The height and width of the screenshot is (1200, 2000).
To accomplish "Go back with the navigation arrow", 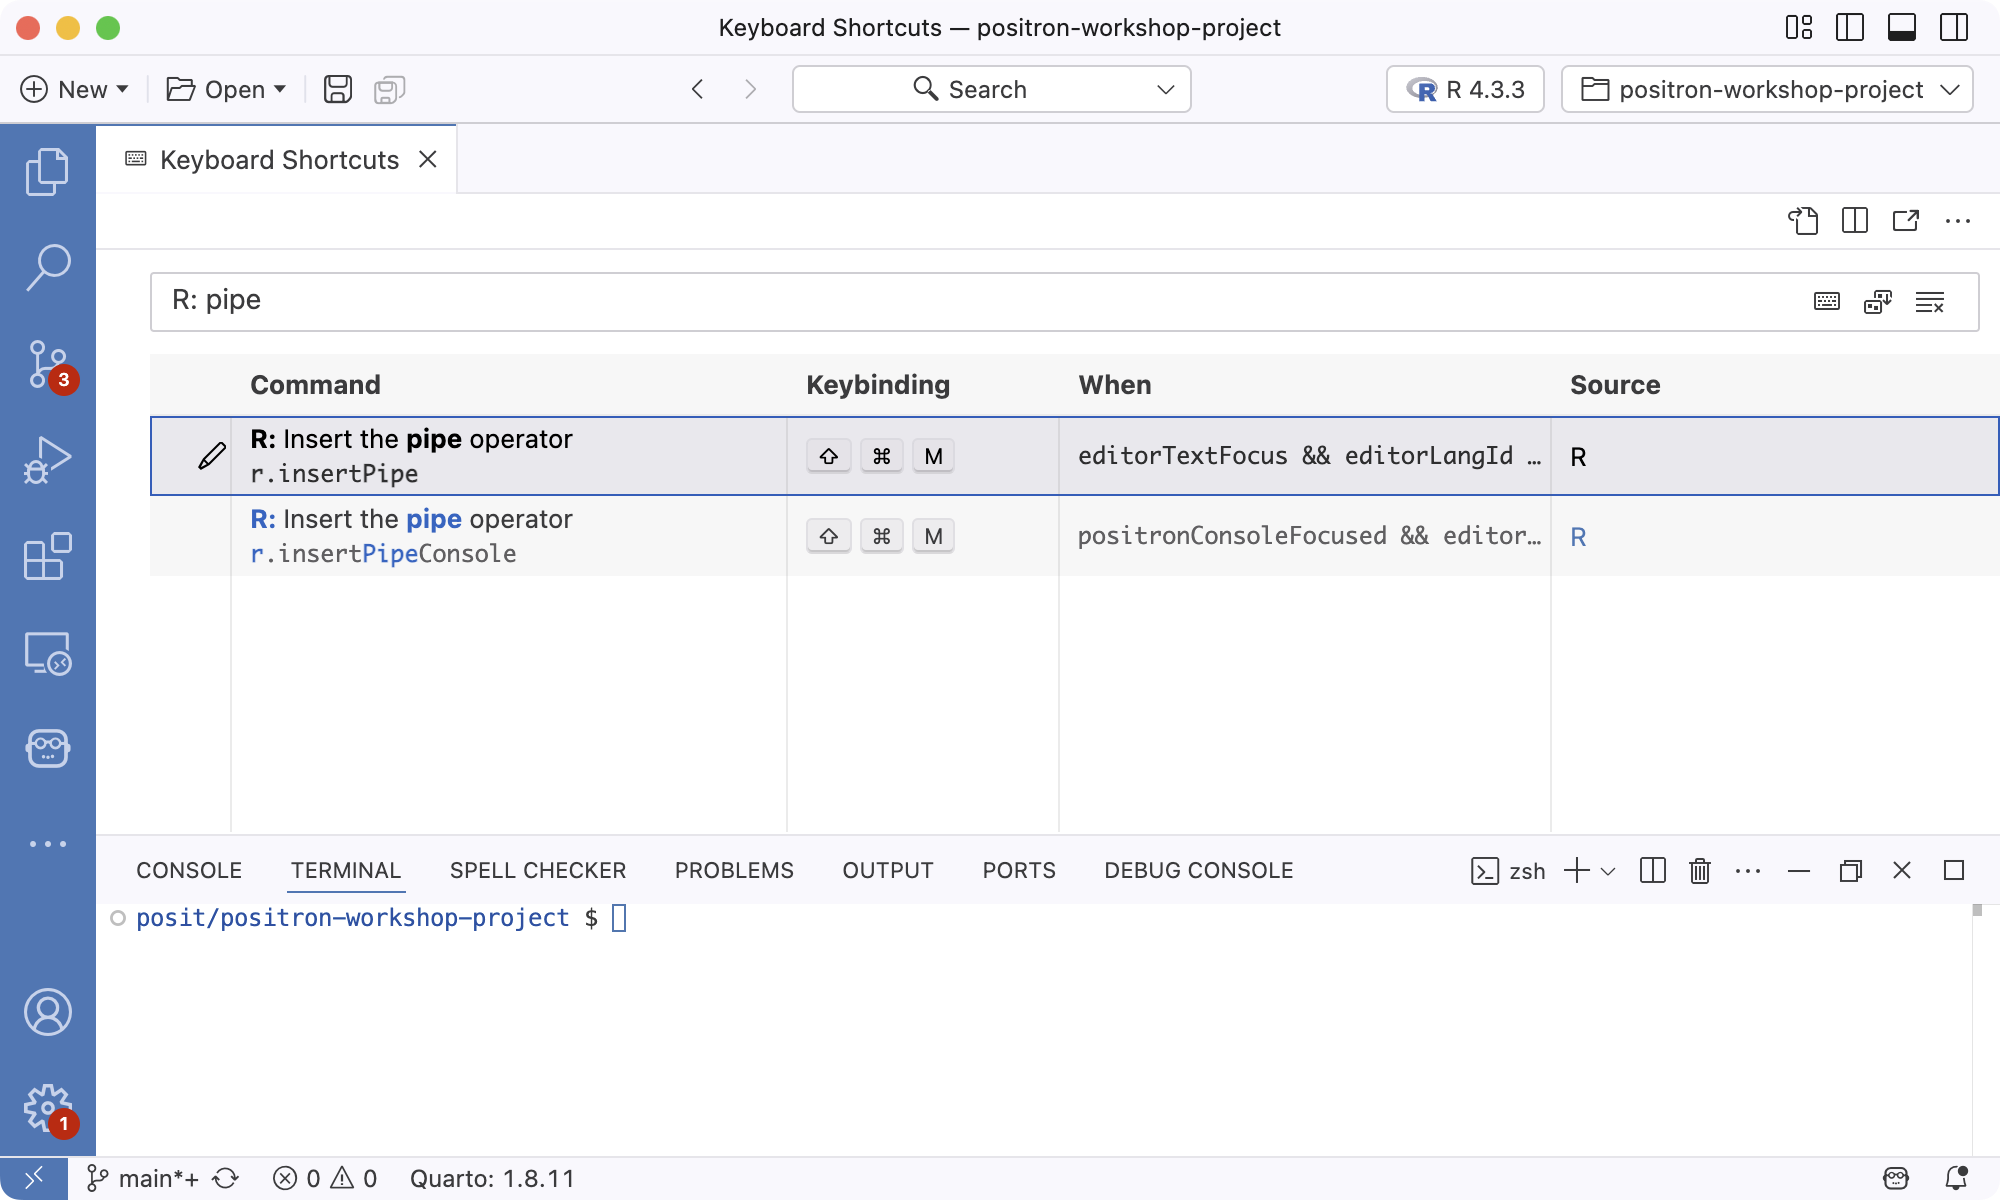I will coord(698,89).
